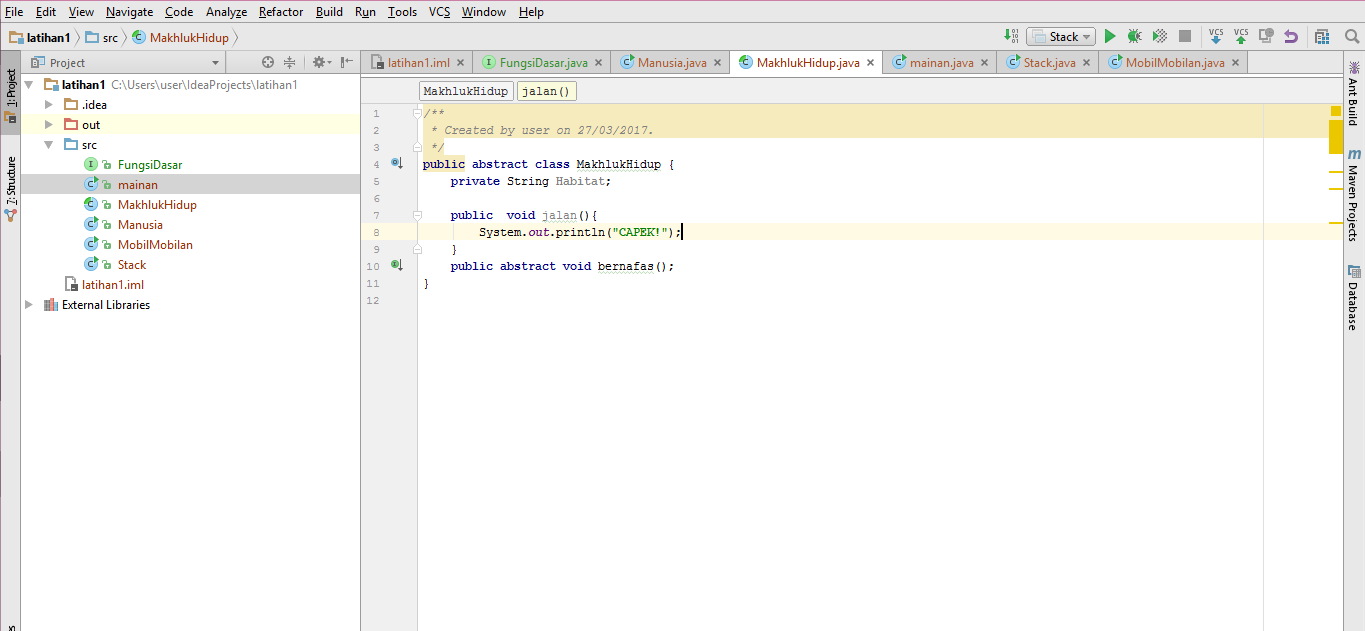The height and width of the screenshot is (631, 1365).
Task: Start debugging with the bug icon
Action: 1134,36
